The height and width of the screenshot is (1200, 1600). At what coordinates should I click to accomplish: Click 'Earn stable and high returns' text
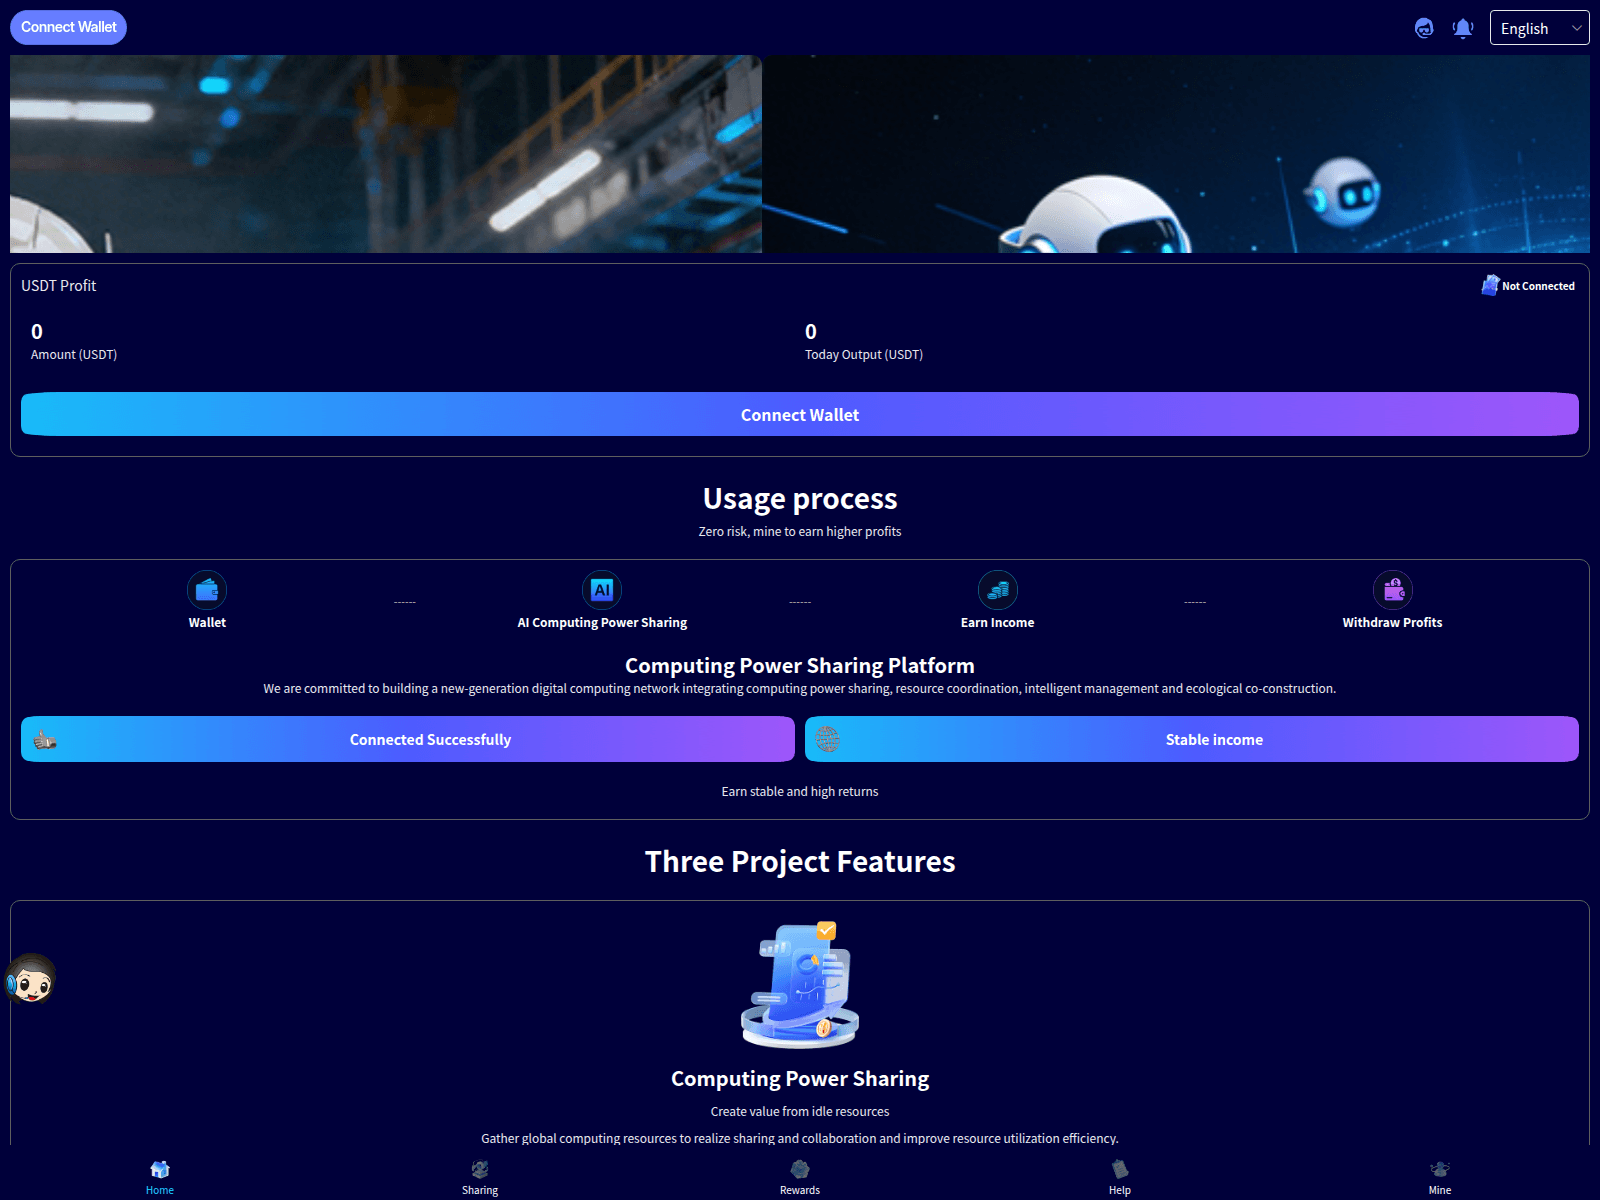coord(800,791)
